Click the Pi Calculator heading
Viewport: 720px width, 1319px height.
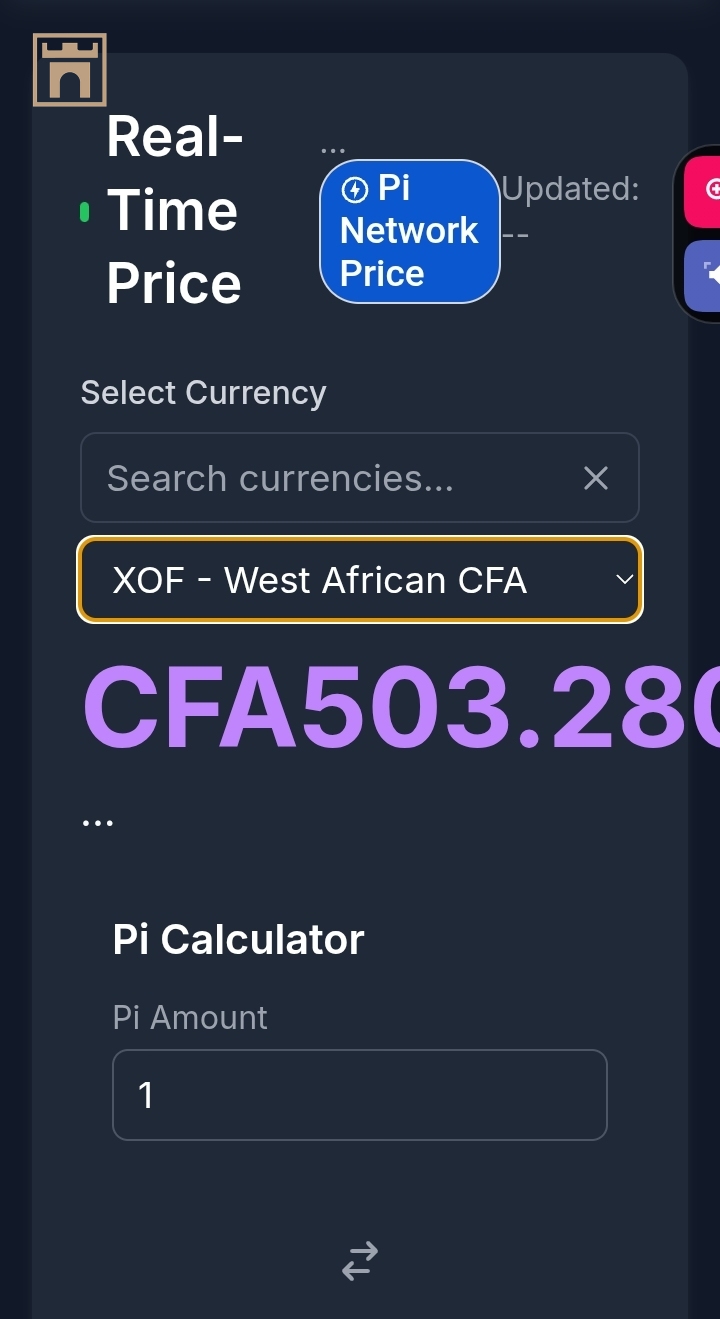(x=239, y=939)
